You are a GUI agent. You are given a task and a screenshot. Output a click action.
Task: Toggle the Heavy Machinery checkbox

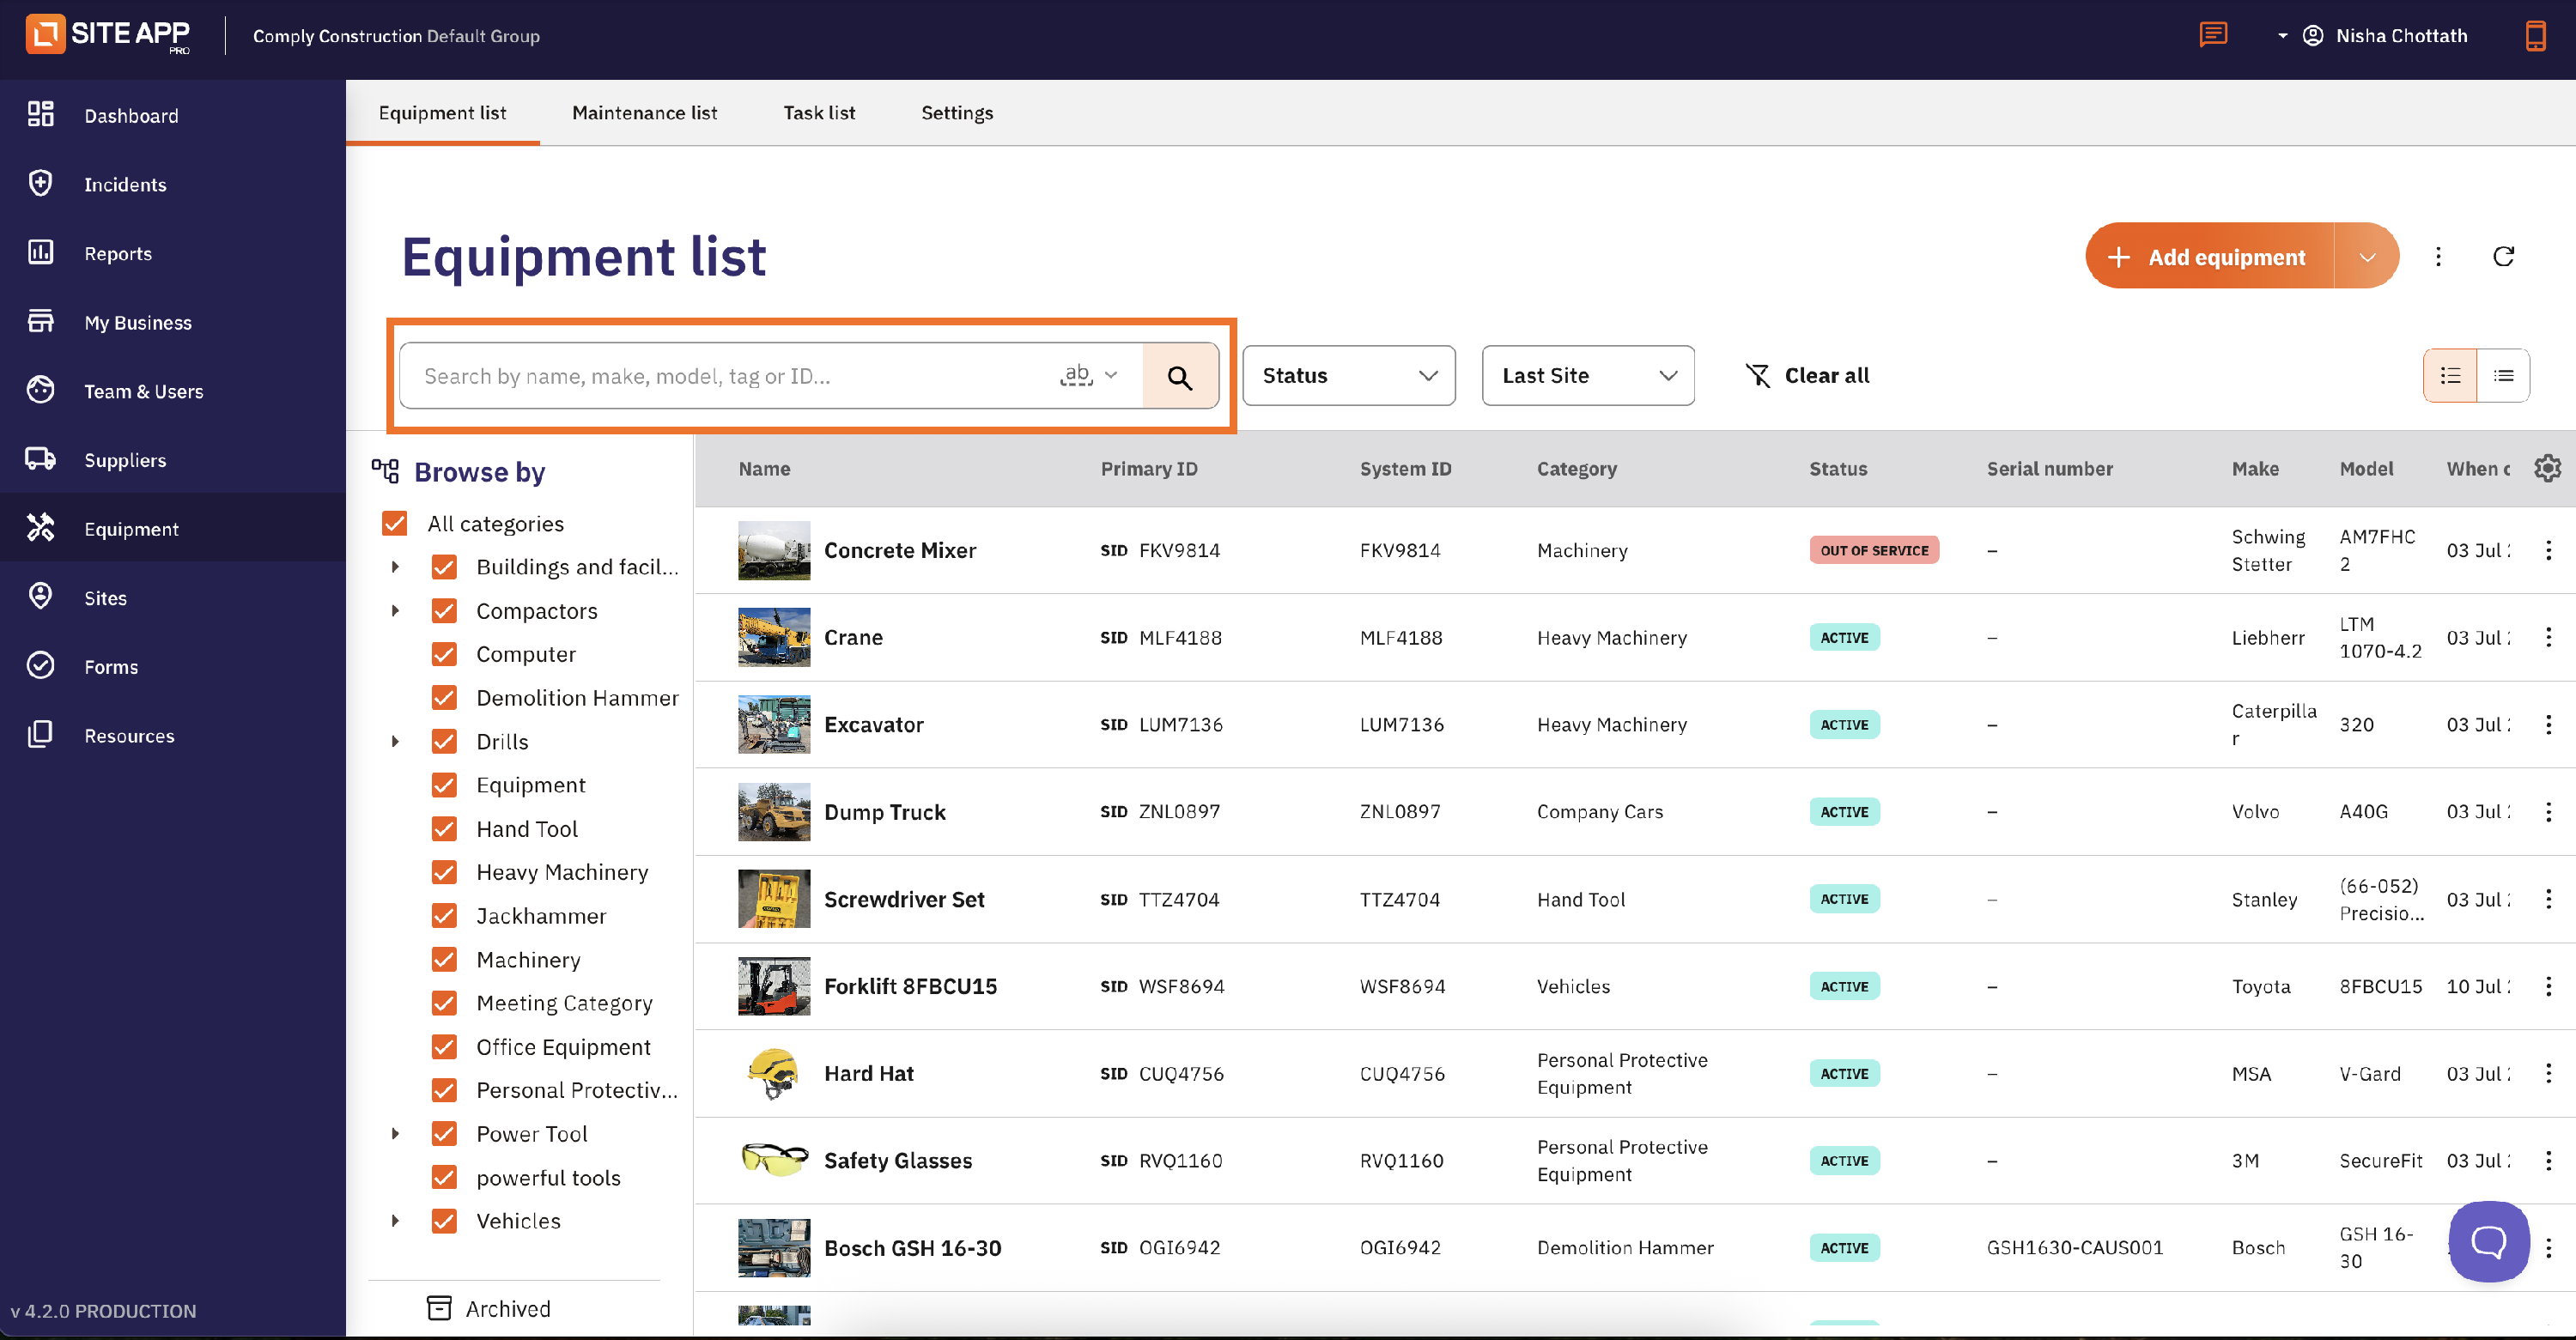click(x=444, y=872)
